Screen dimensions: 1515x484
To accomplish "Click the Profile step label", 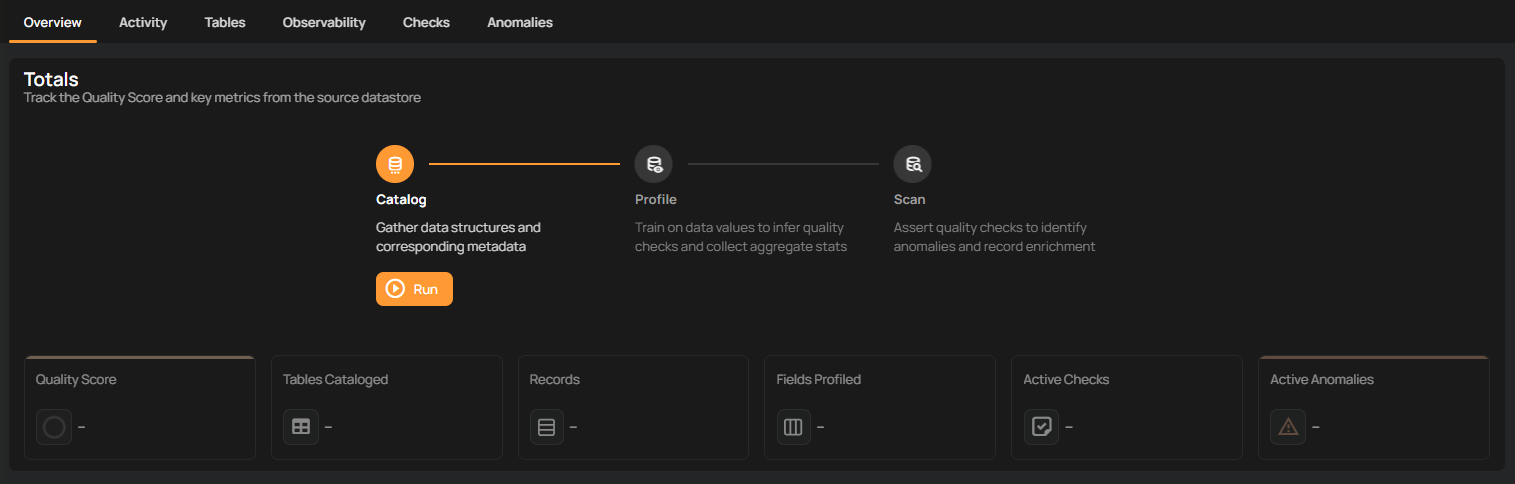I will (x=656, y=199).
